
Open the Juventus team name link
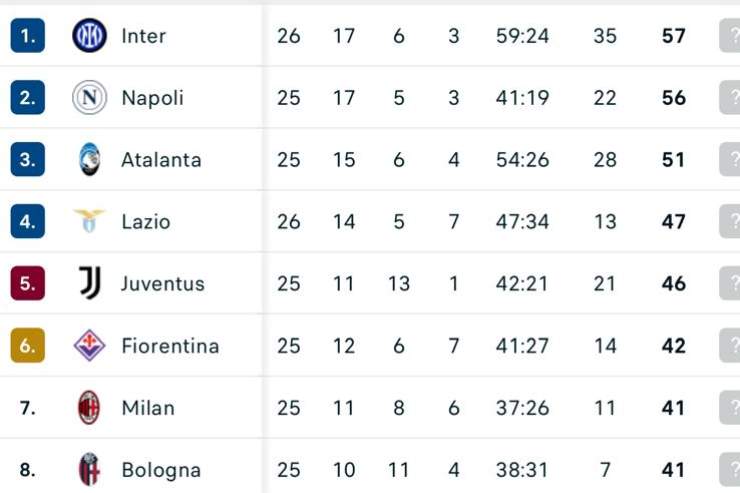point(162,284)
